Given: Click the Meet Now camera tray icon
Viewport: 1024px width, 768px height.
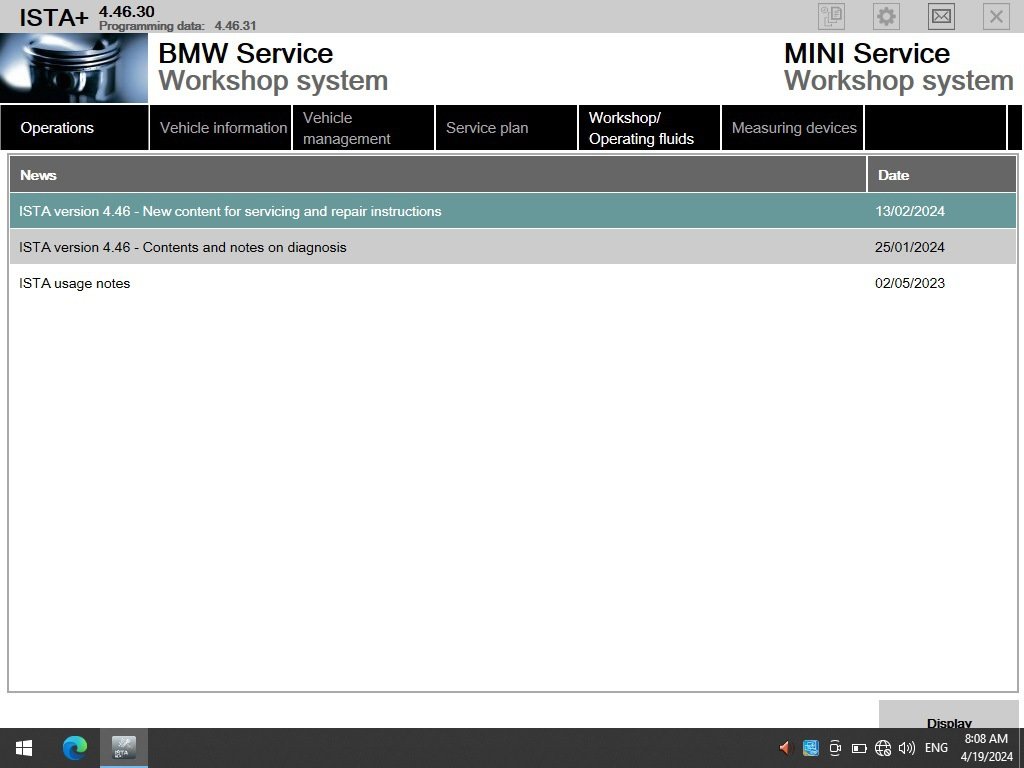Looking at the screenshot, I should coord(835,748).
